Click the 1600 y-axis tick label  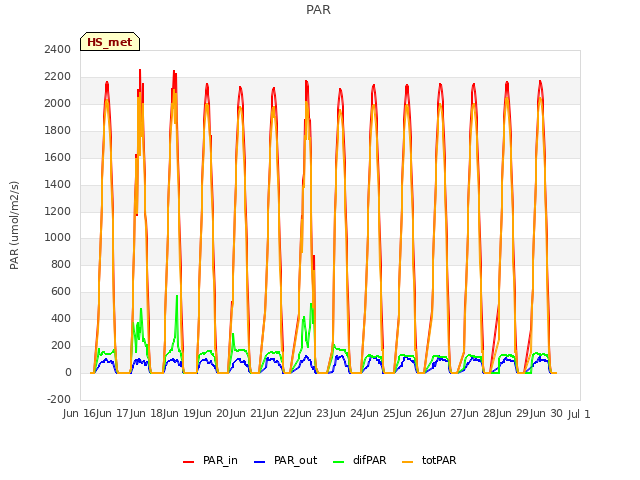coord(58,157)
